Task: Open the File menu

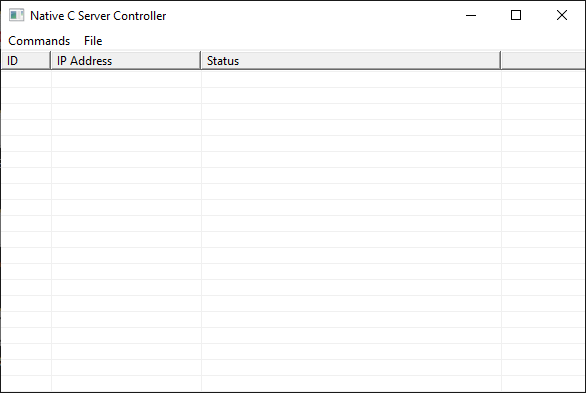Action: click(93, 41)
